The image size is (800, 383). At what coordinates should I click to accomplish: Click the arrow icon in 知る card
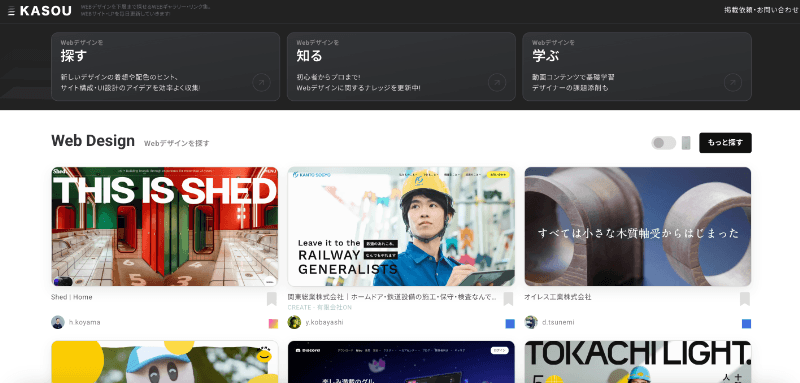click(x=497, y=82)
